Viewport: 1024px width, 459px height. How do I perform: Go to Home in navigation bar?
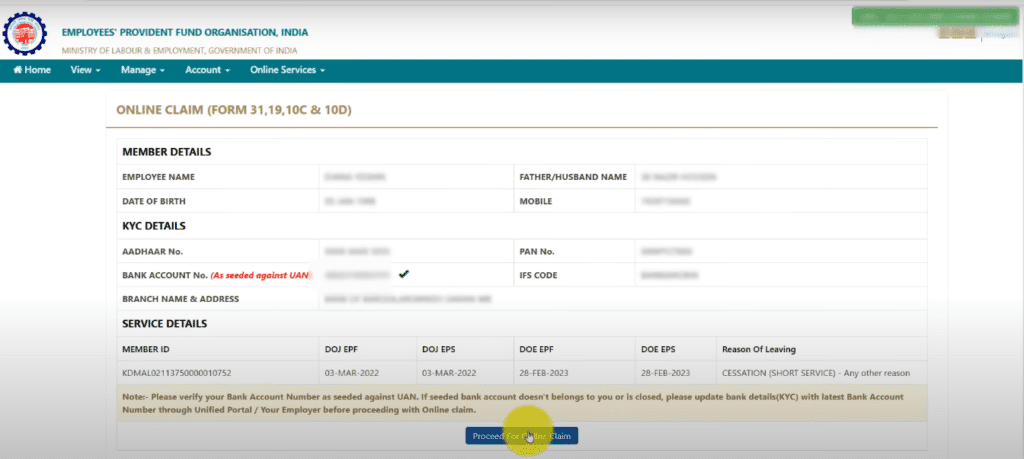(x=32, y=70)
